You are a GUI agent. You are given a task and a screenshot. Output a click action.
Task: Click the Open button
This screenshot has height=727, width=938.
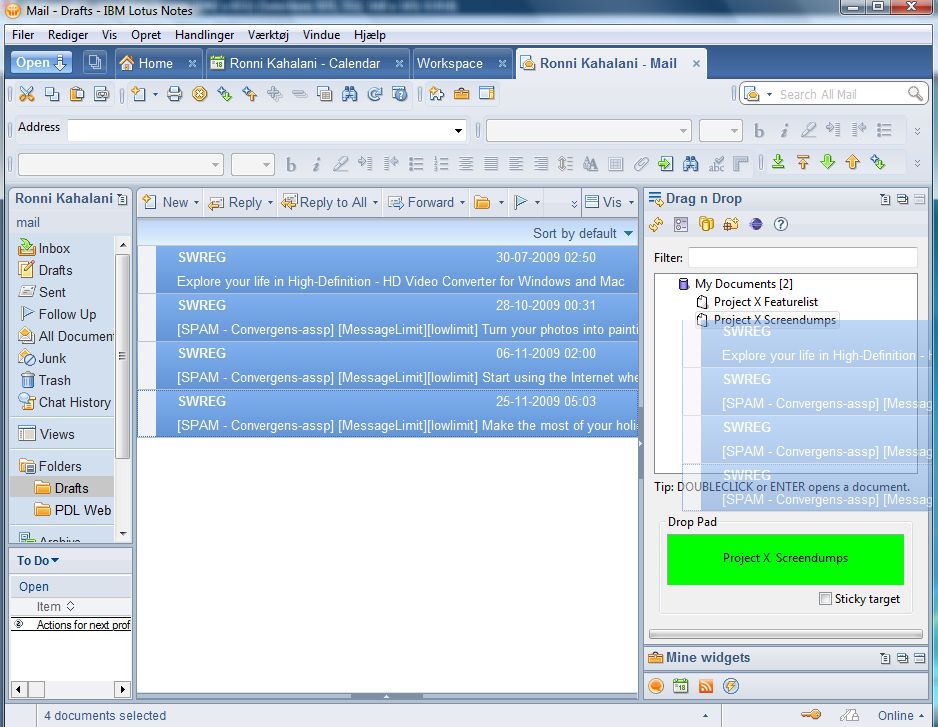coord(41,62)
